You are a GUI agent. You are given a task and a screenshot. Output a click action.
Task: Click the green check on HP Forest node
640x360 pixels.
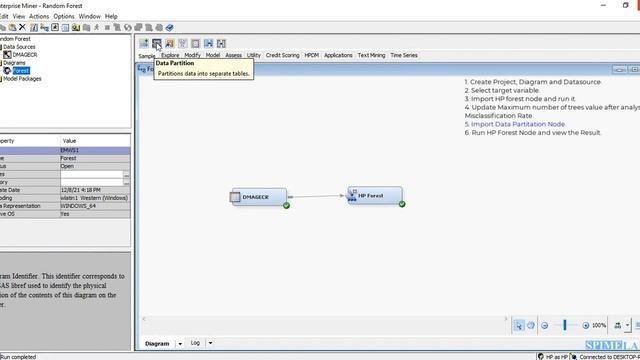pyautogui.click(x=402, y=204)
